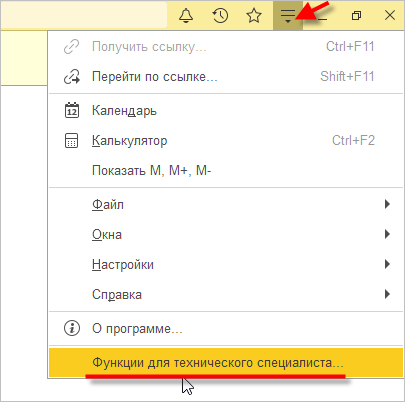Viewport: 405px width, 402px height.
Task: Toggle the service and settings menu button
Action: pyautogui.click(x=288, y=15)
